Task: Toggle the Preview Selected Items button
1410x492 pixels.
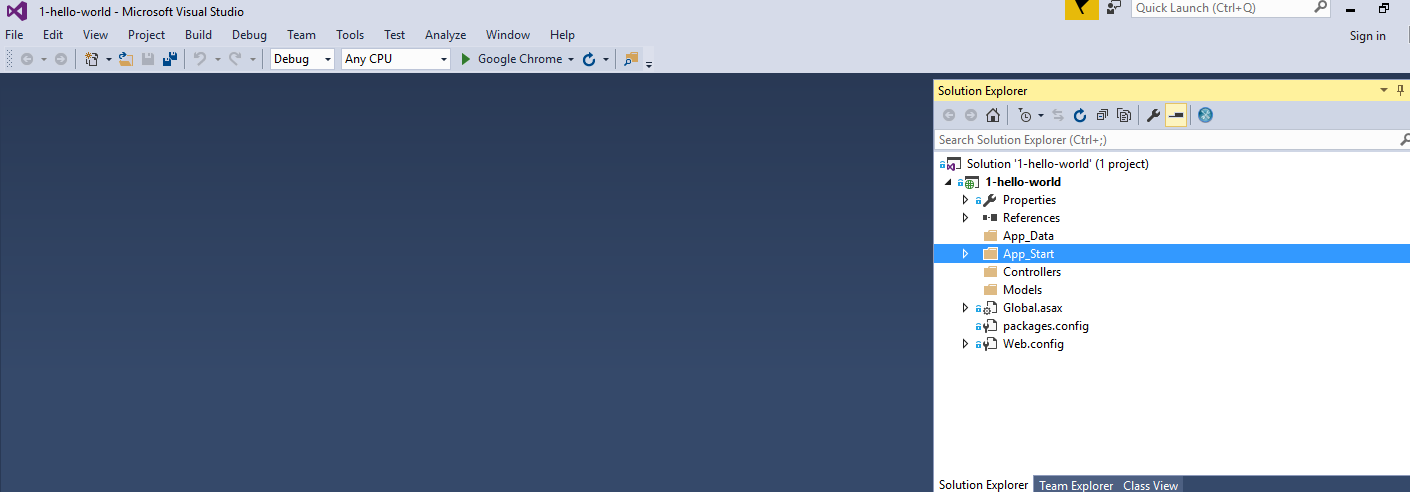Action: [1176, 115]
